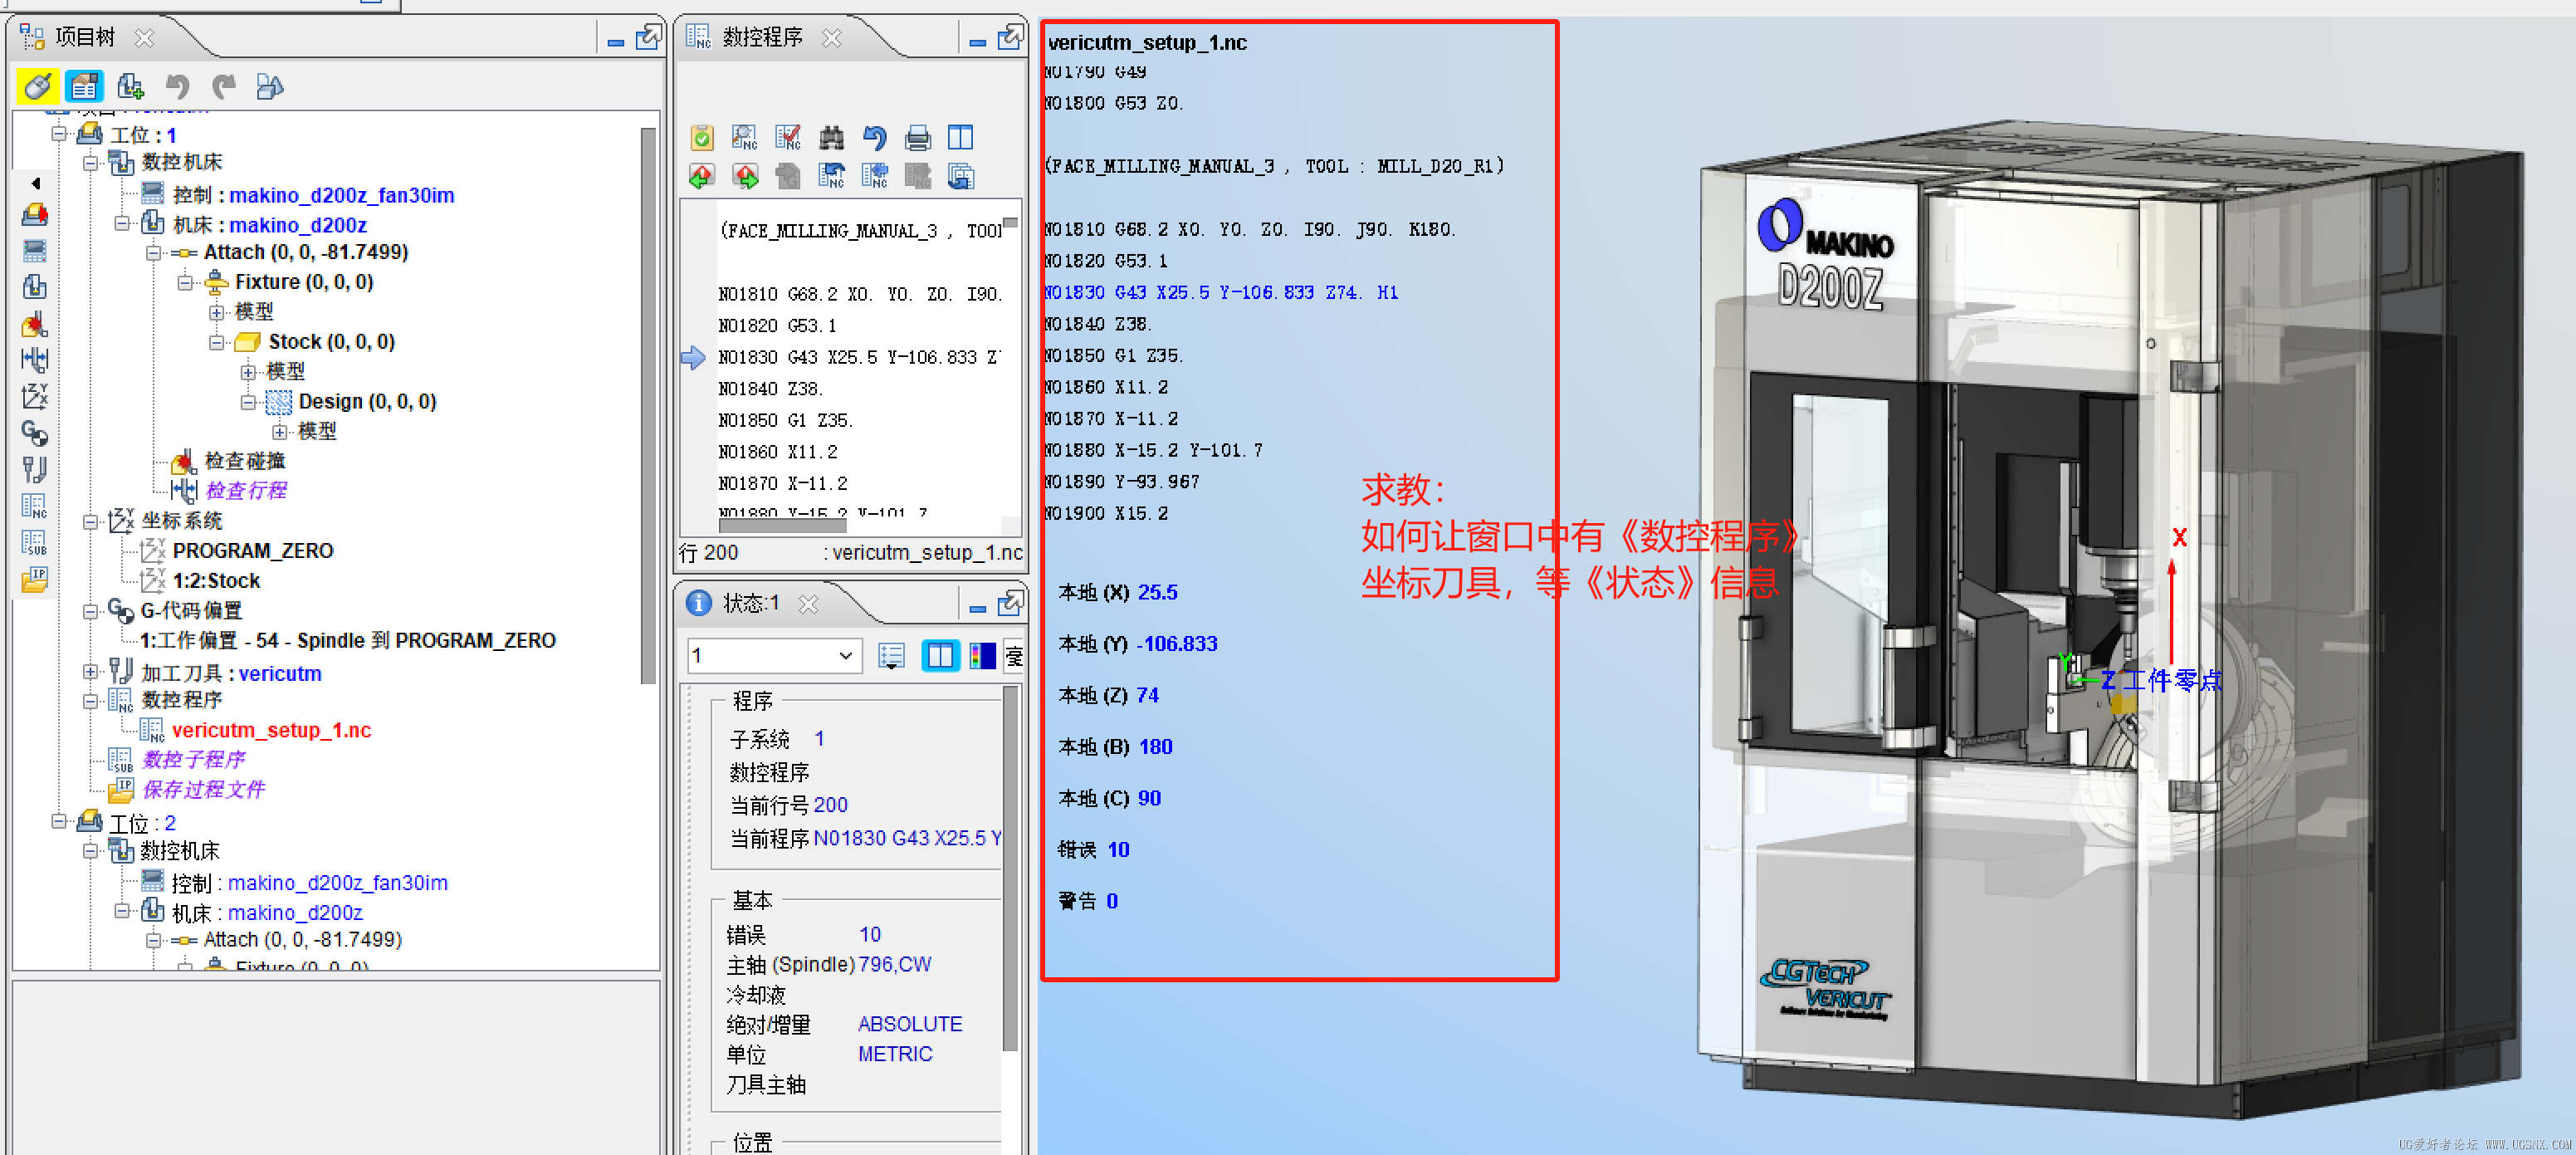Switch to the 项目树 tab
Image resolution: width=2576 pixels, height=1155 pixels.
pyautogui.click(x=85, y=37)
